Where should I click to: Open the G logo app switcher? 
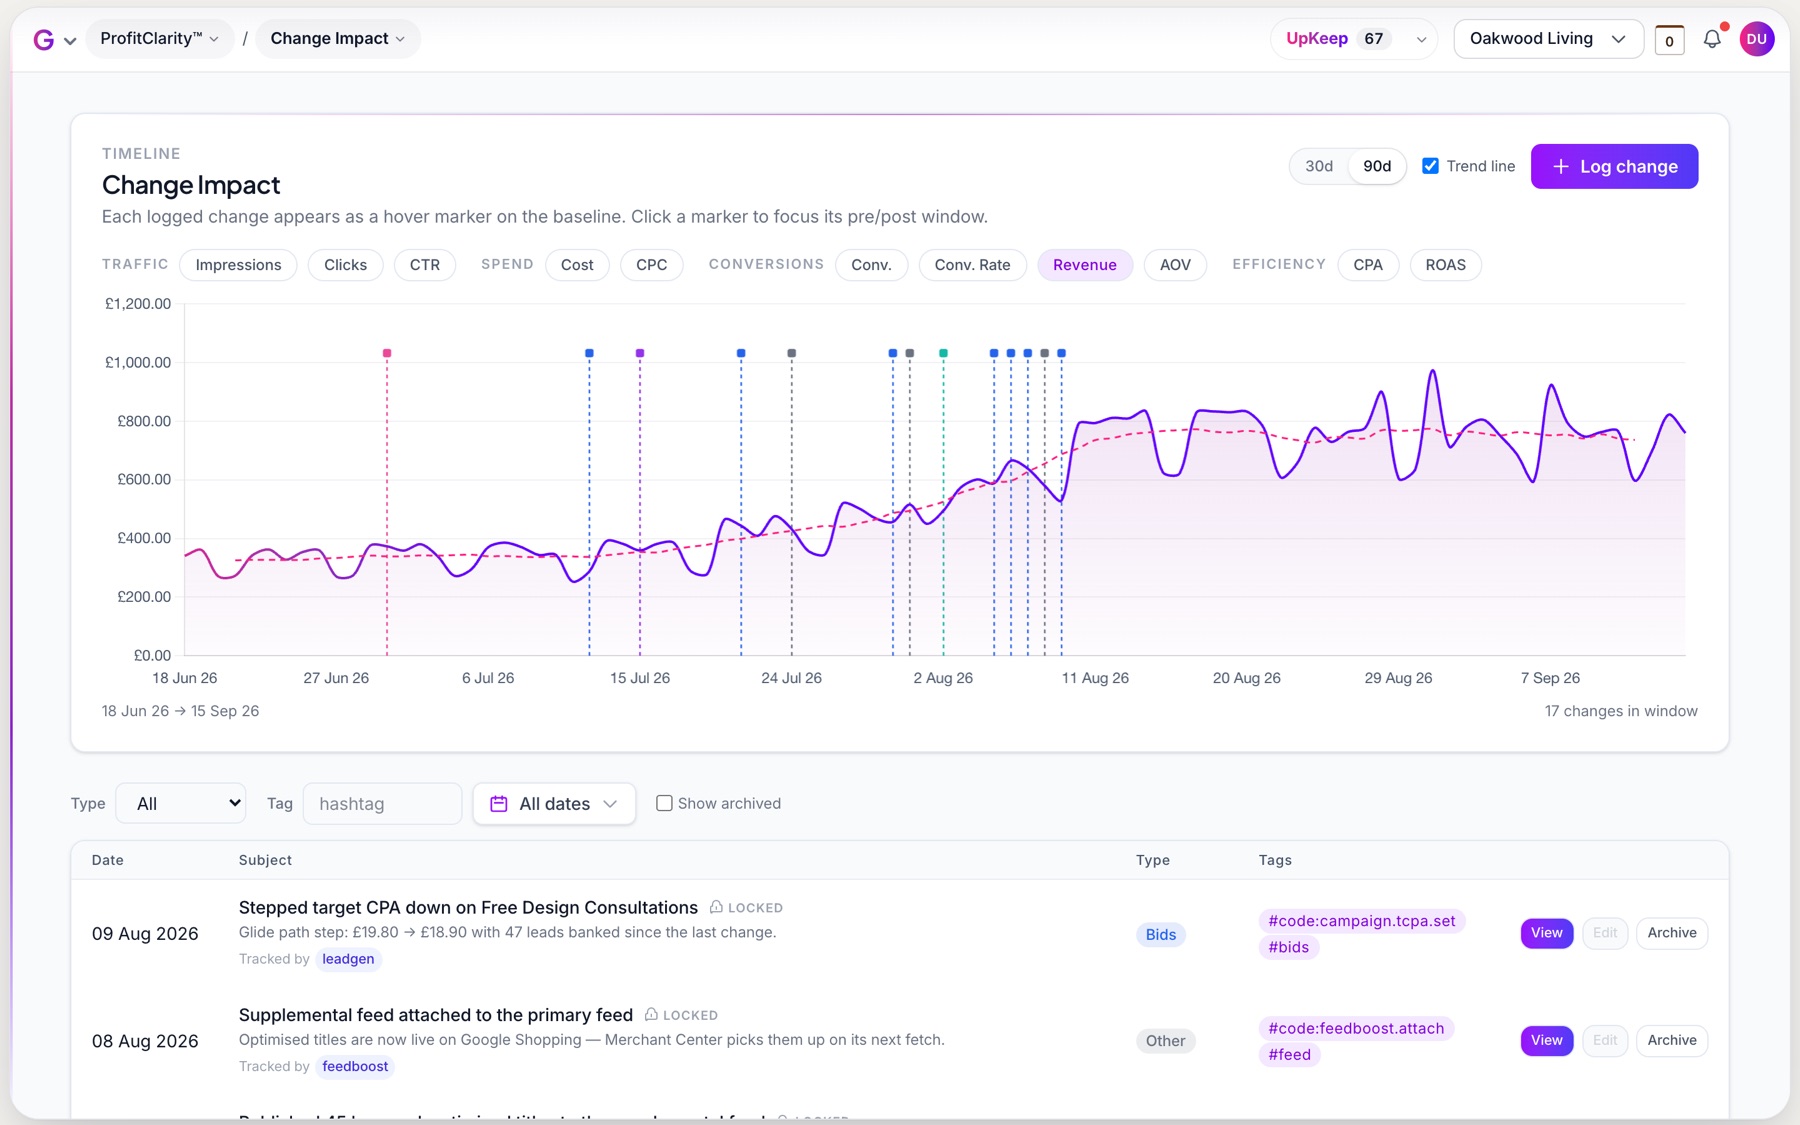pos(54,40)
